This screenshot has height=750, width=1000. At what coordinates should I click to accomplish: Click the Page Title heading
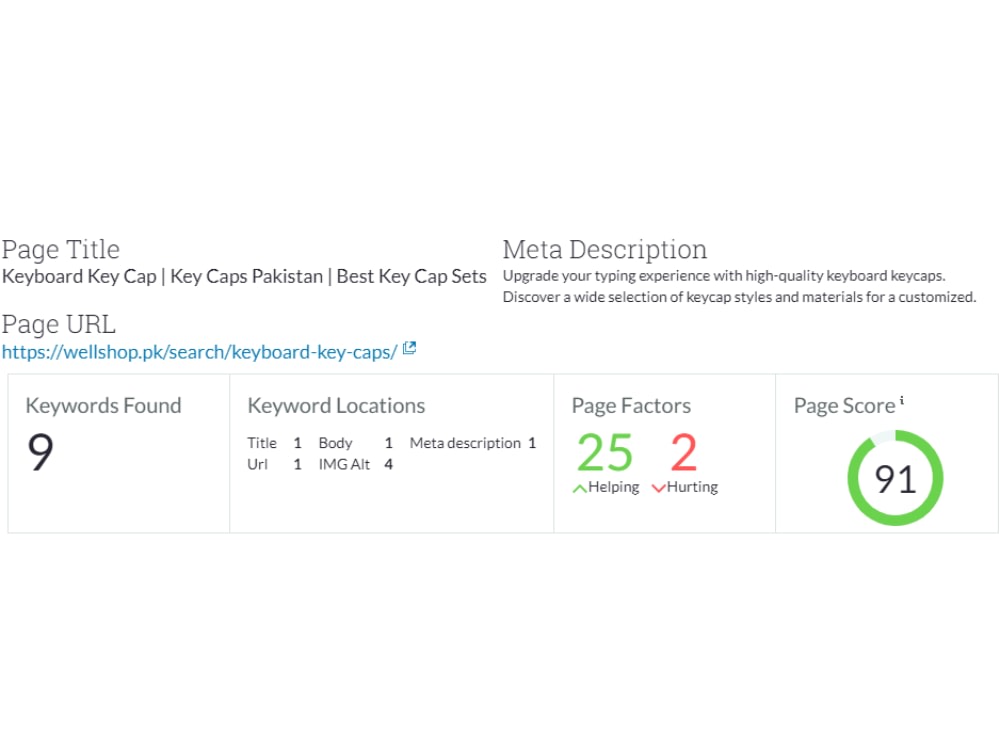(x=61, y=249)
